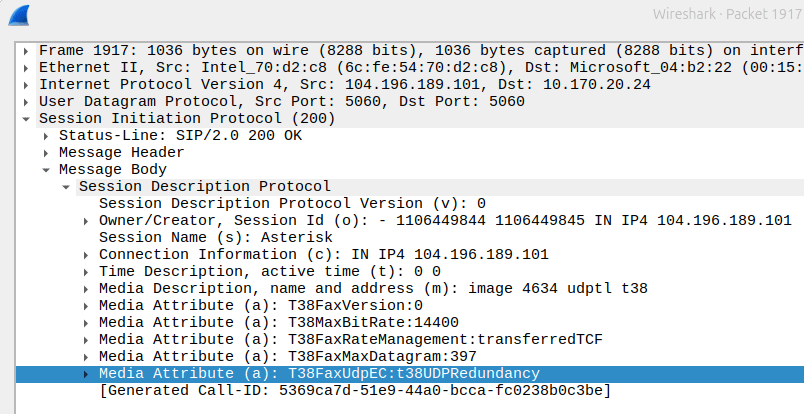Screen dimensions: 804x414
Task: Expand Owner/Creator Session Id arrow
Action: (x=86, y=221)
